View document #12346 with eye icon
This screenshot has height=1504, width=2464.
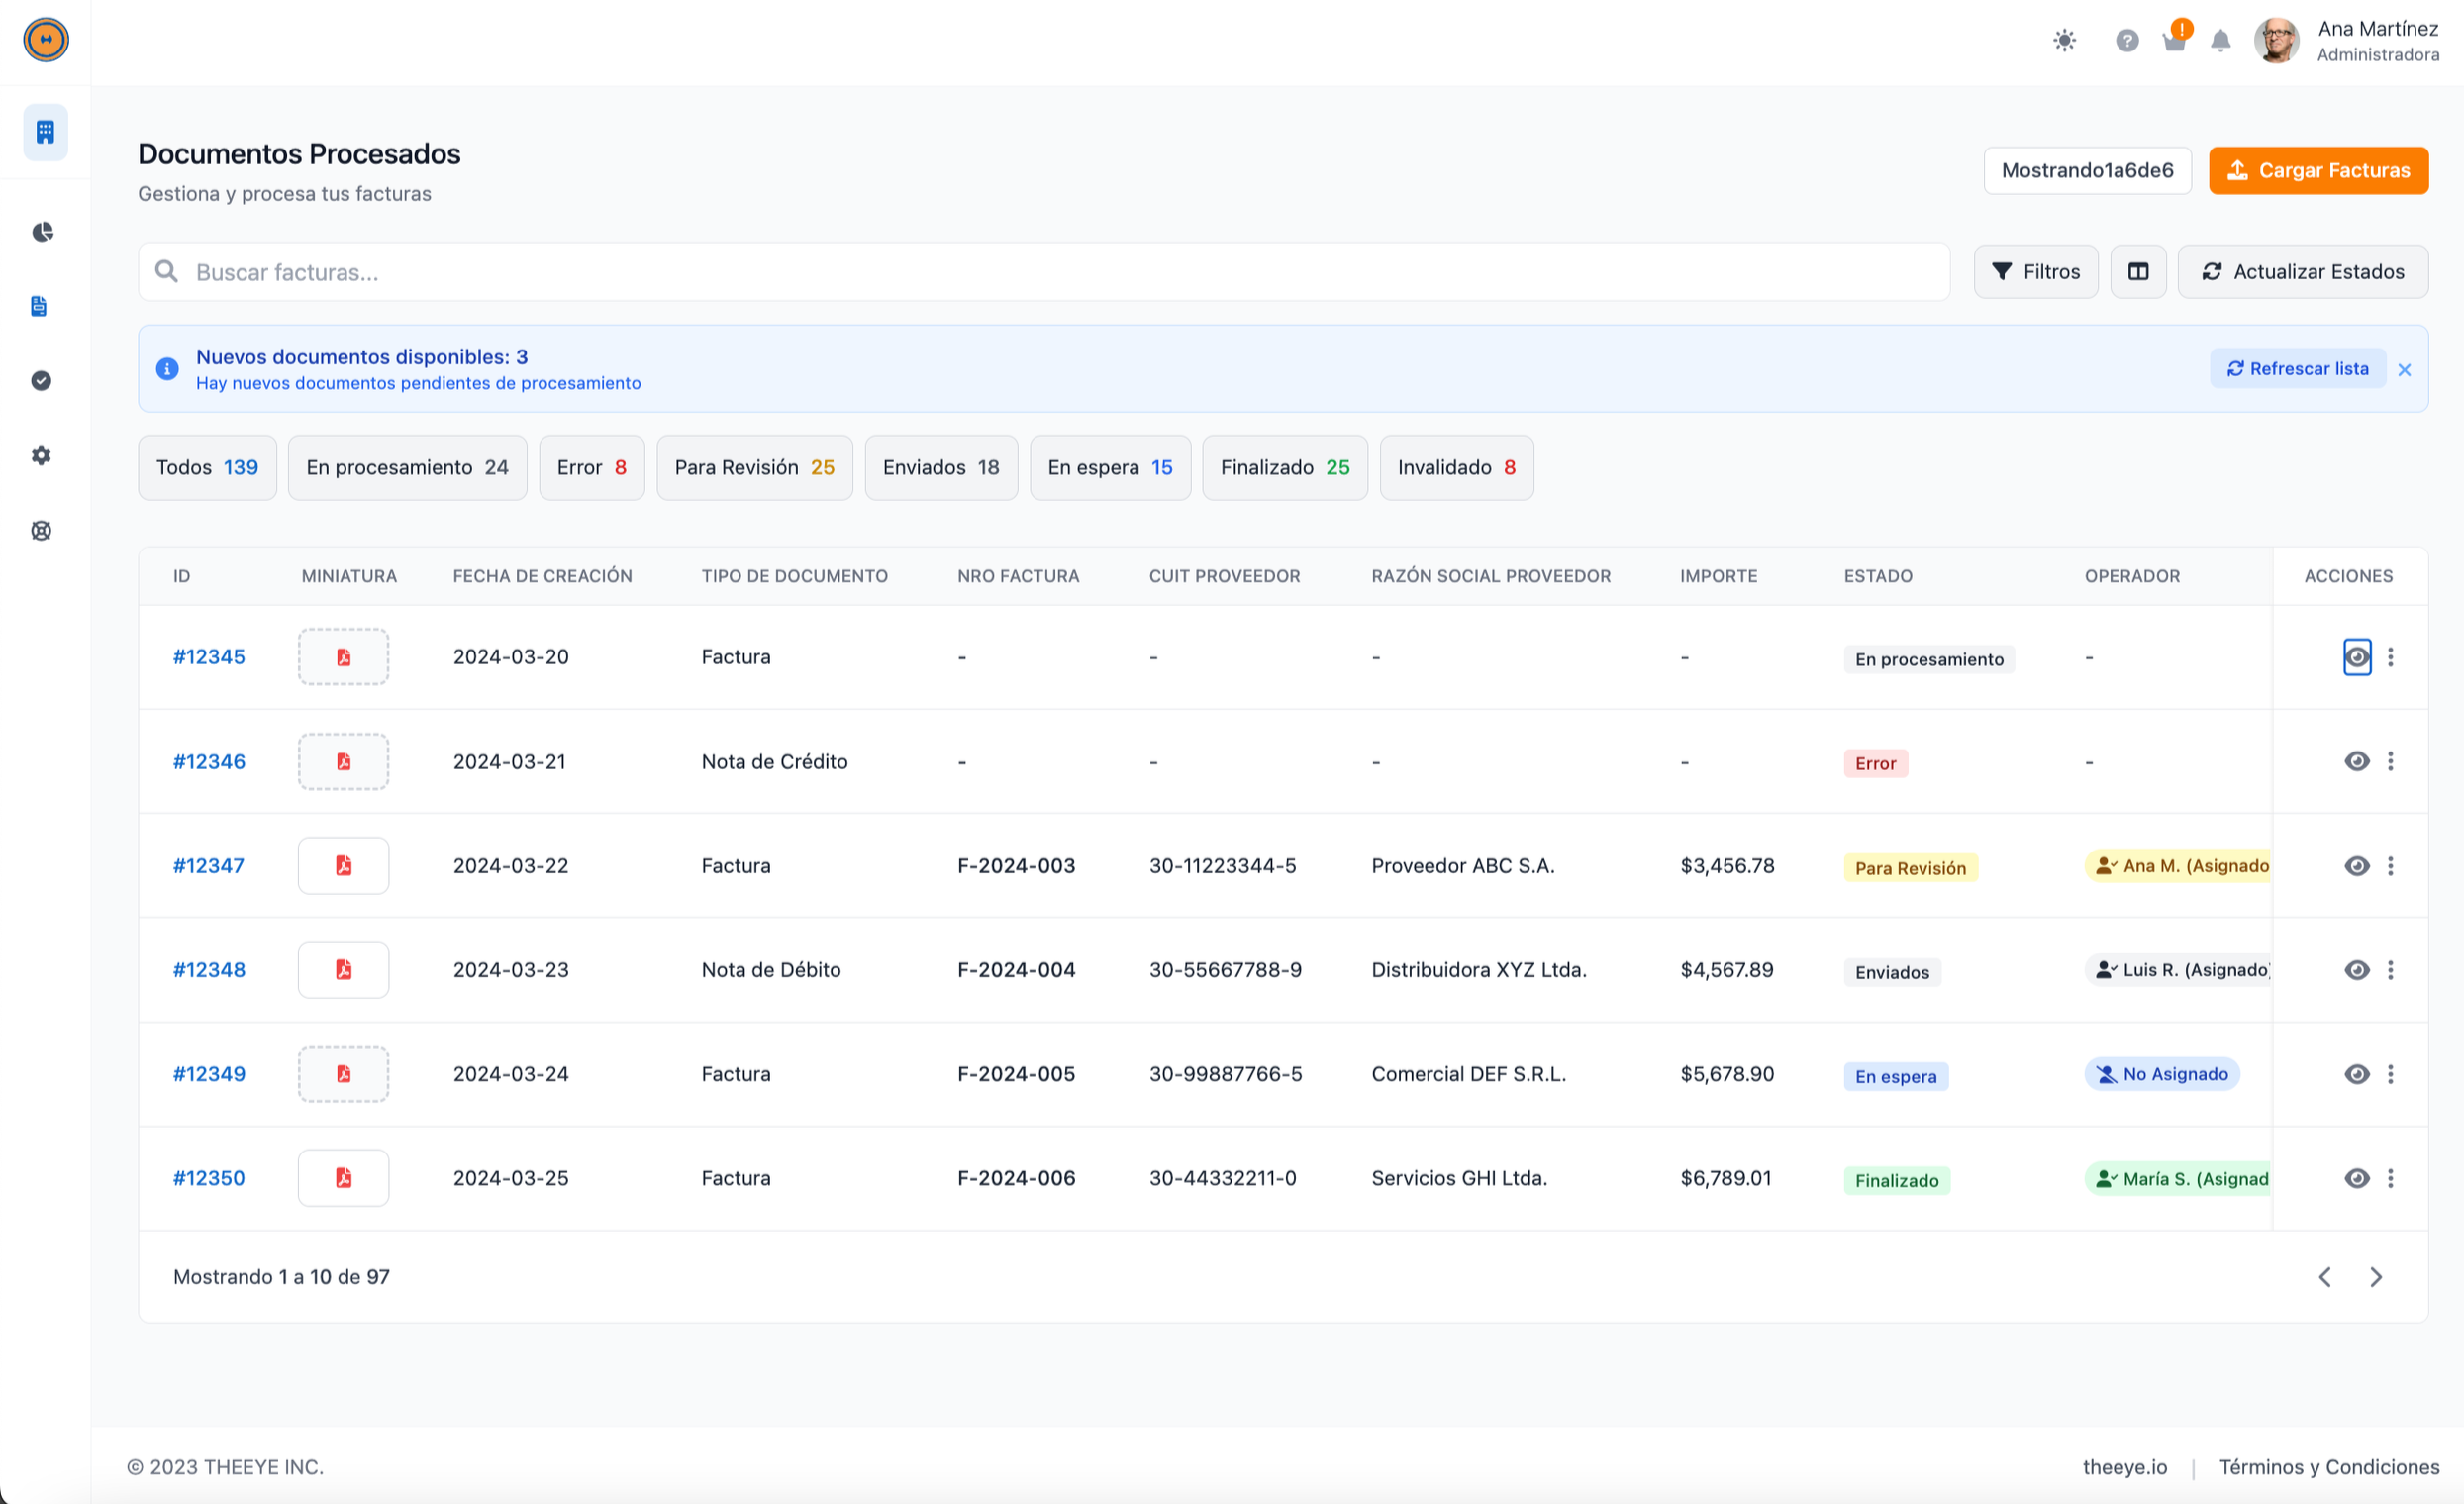tap(2356, 762)
